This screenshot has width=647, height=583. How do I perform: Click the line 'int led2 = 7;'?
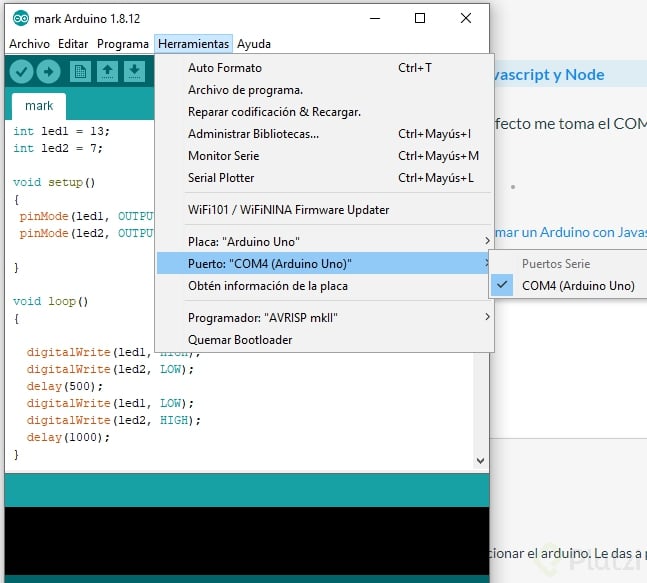pos(58,148)
